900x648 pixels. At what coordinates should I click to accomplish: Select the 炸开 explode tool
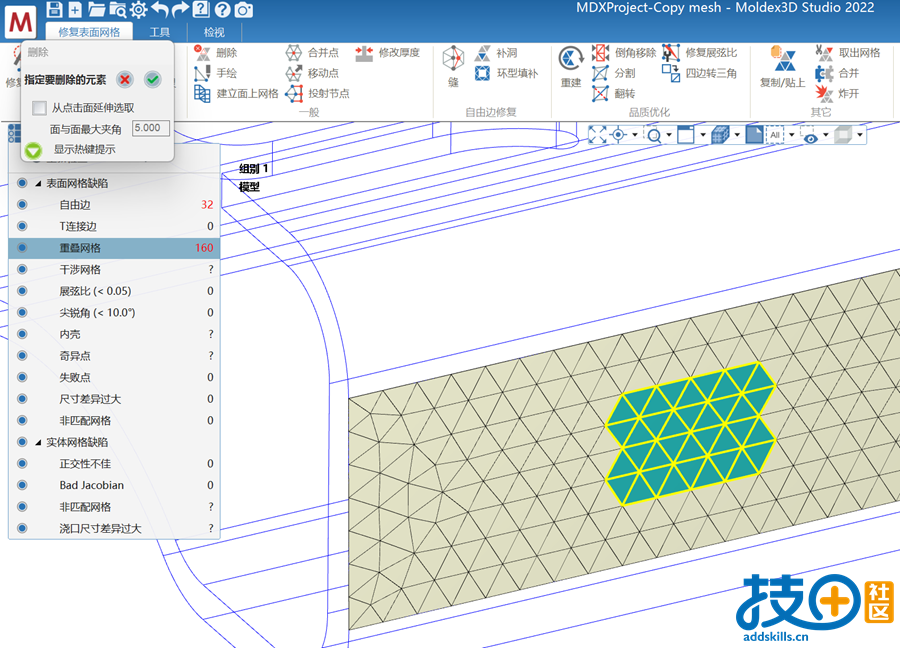[x=837, y=94]
